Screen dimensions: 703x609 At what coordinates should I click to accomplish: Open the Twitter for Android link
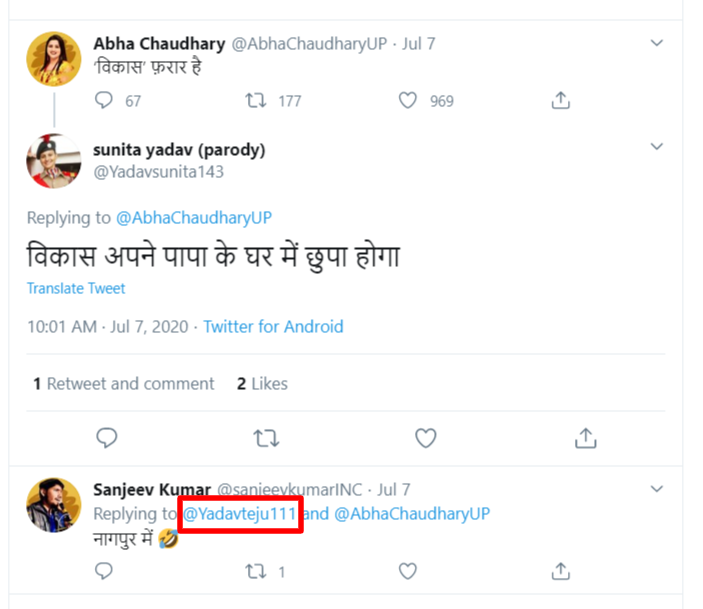273,326
